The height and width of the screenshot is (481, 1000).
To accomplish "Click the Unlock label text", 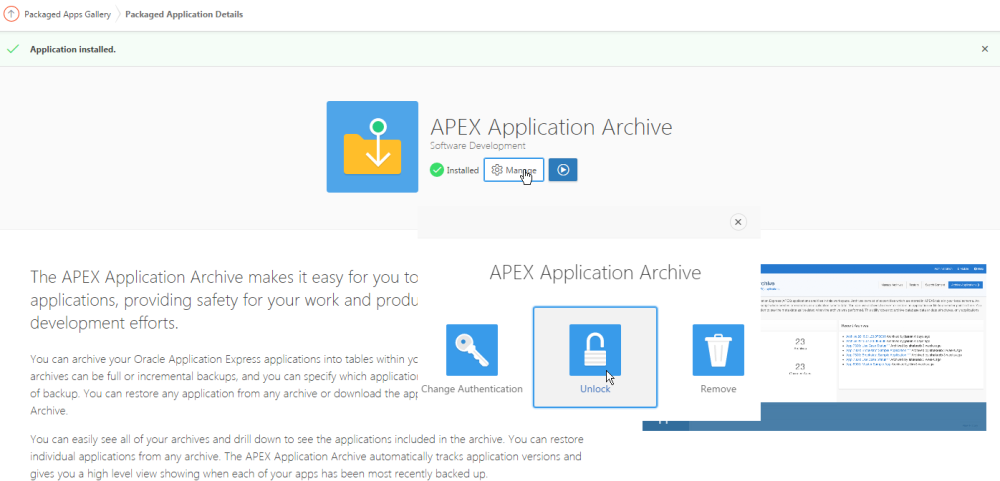I will tap(595, 389).
